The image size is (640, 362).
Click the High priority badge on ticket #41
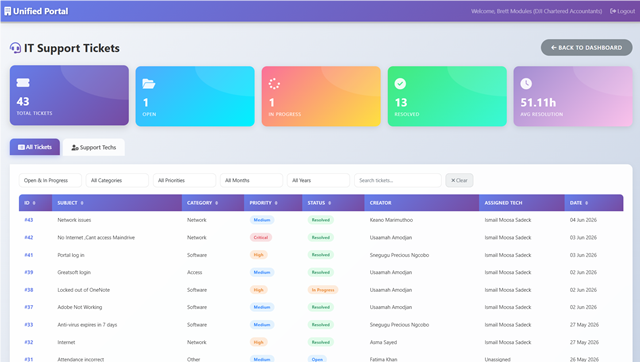pyautogui.click(x=258, y=255)
